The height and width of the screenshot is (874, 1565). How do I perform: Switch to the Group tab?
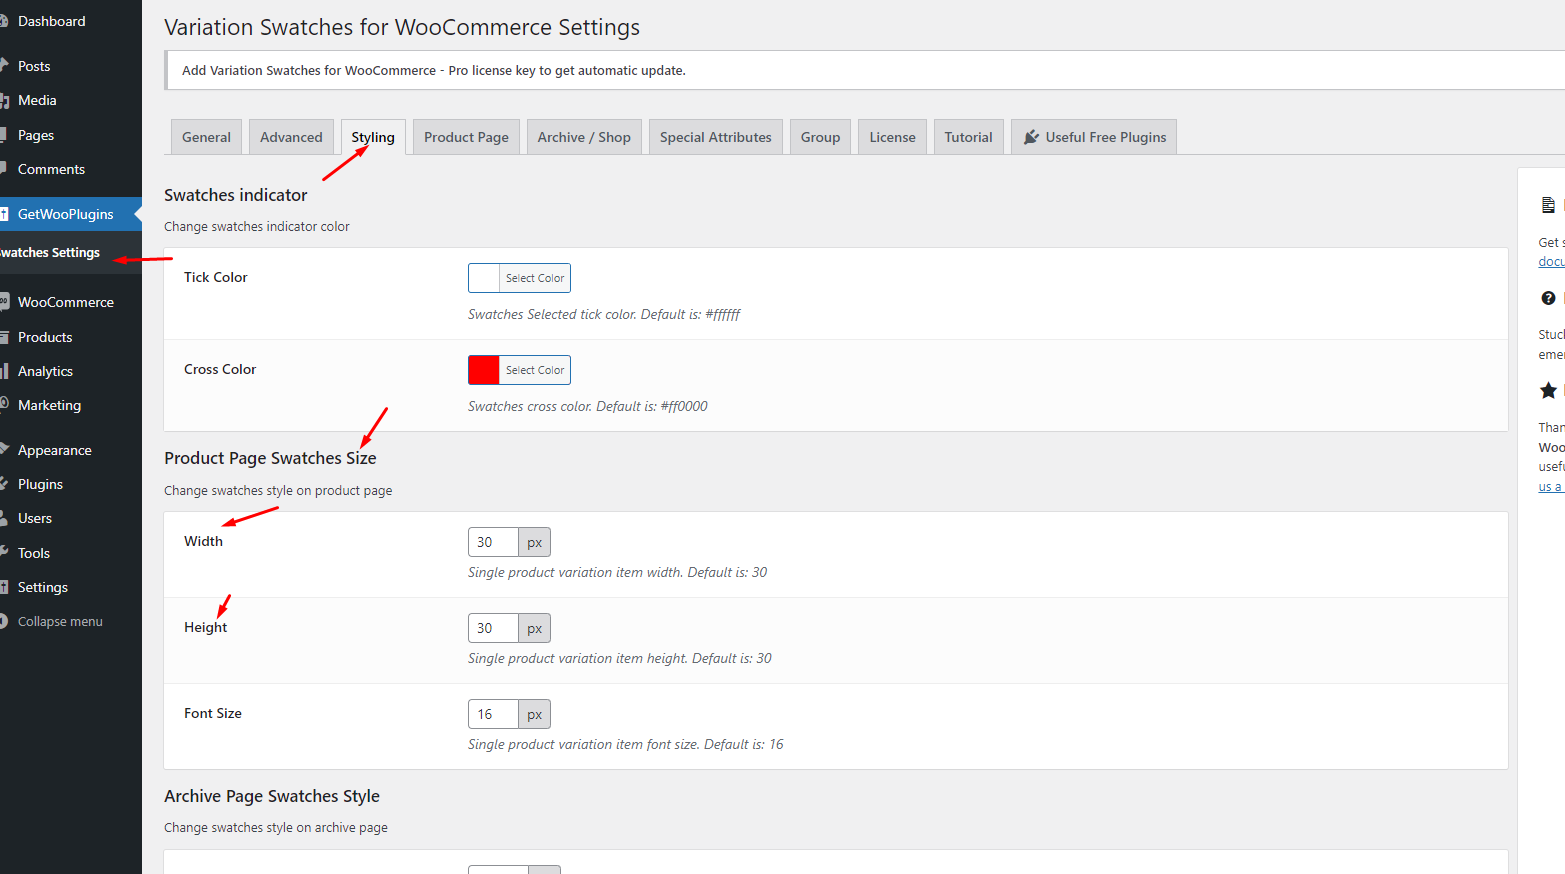(820, 137)
